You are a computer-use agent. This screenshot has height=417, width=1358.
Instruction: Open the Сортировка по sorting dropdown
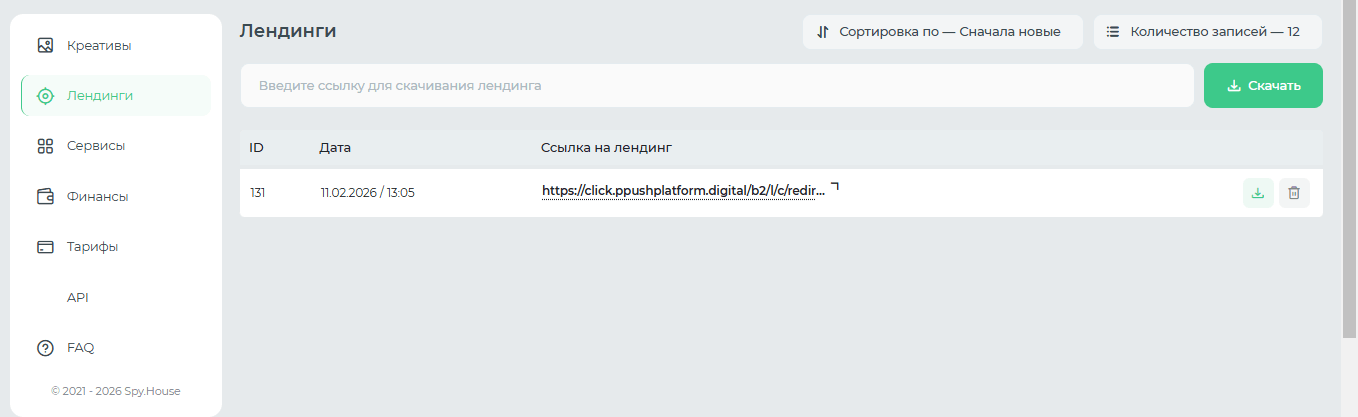[x=942, y=32]
